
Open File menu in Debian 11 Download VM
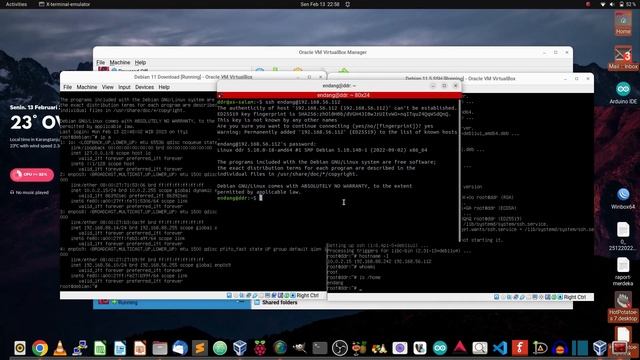(x=67, y=87)
